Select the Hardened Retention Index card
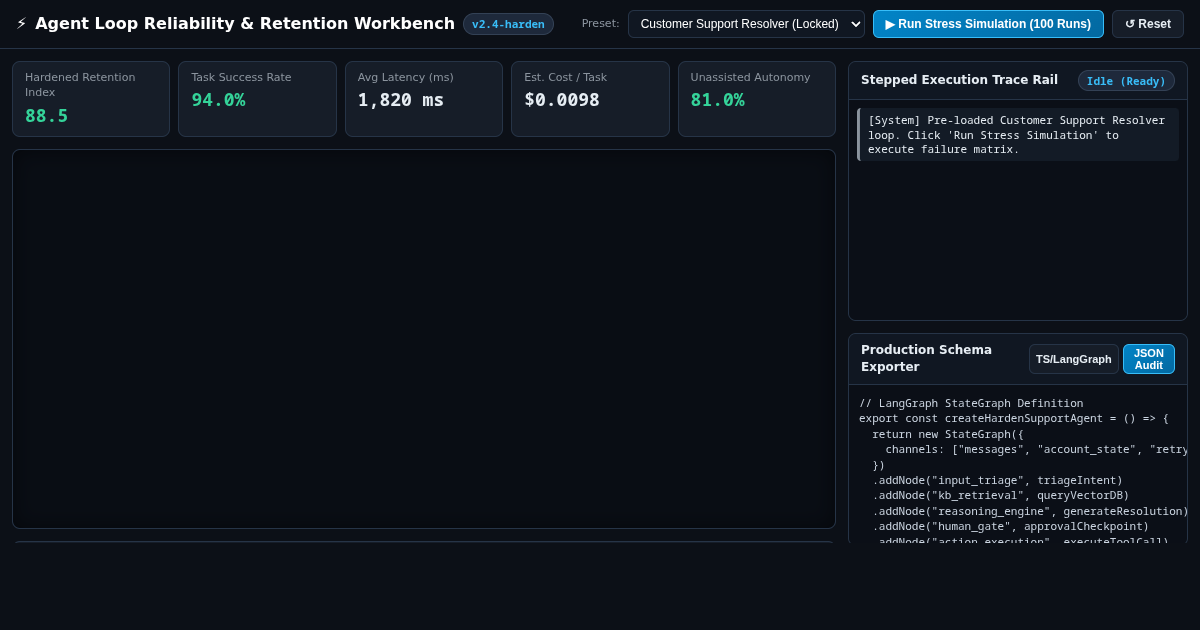Image resolution: width=1200 pixels, height=630 pixels. (91, 99)
